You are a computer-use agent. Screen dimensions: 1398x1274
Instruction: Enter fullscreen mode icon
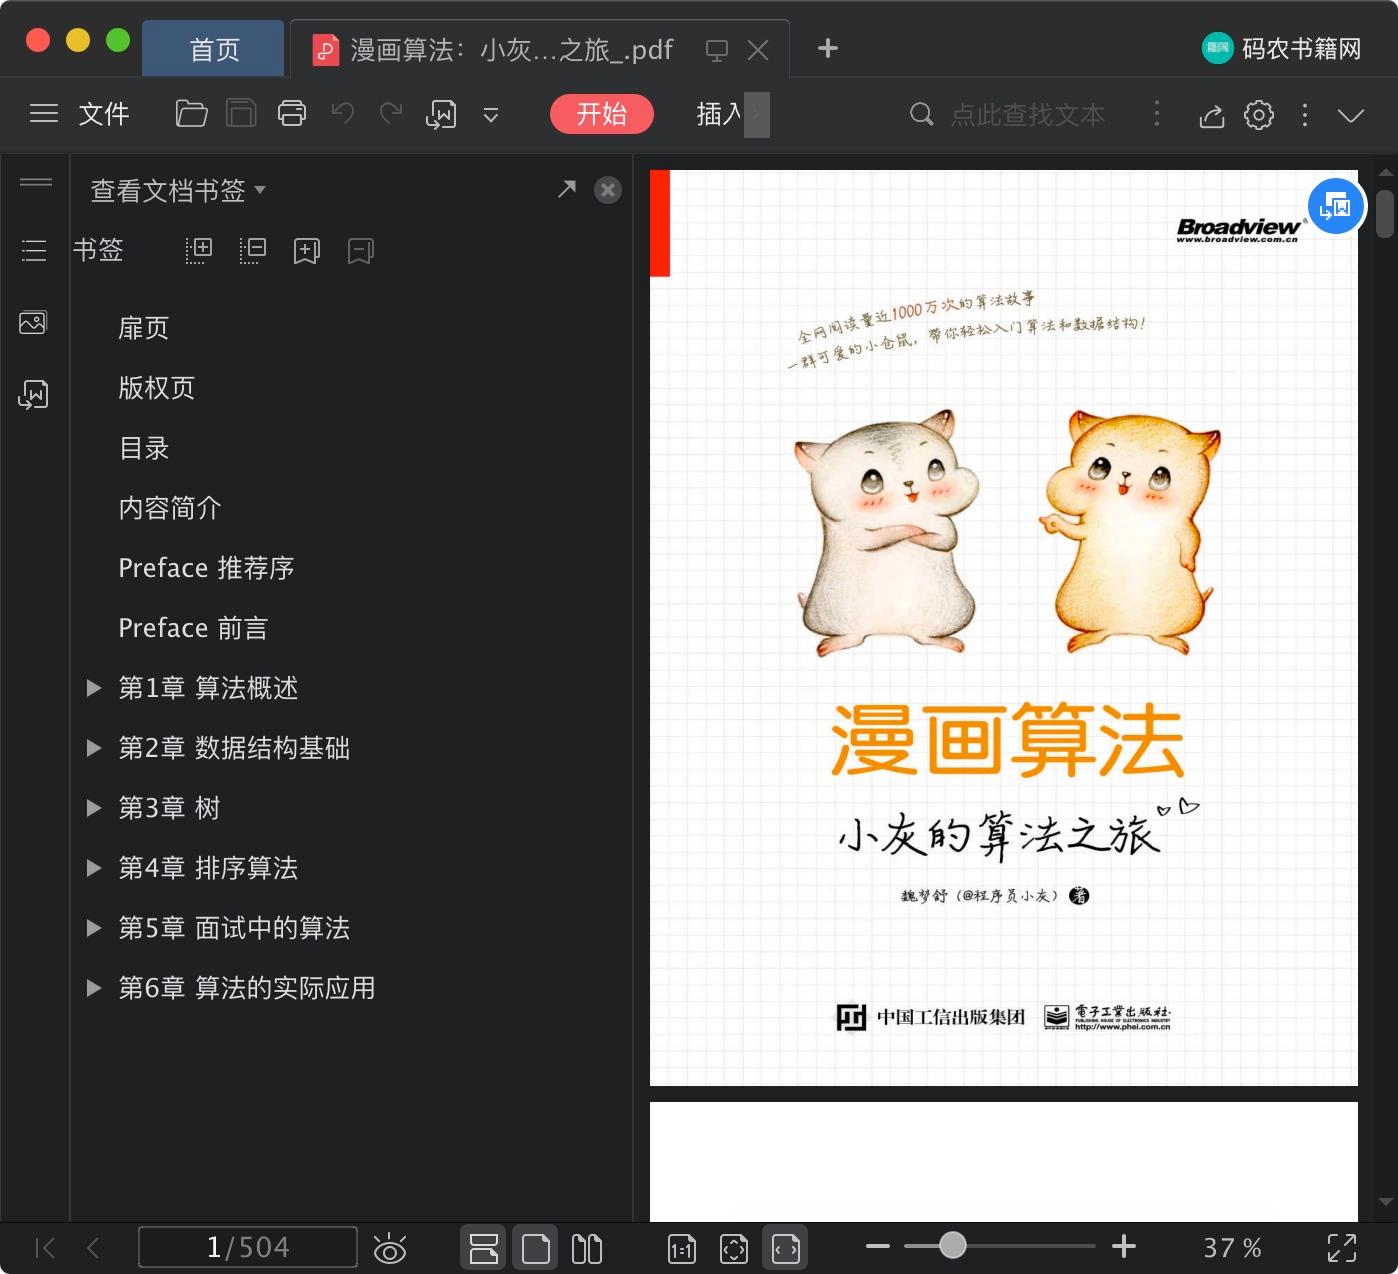[x=1342, y=1248]
